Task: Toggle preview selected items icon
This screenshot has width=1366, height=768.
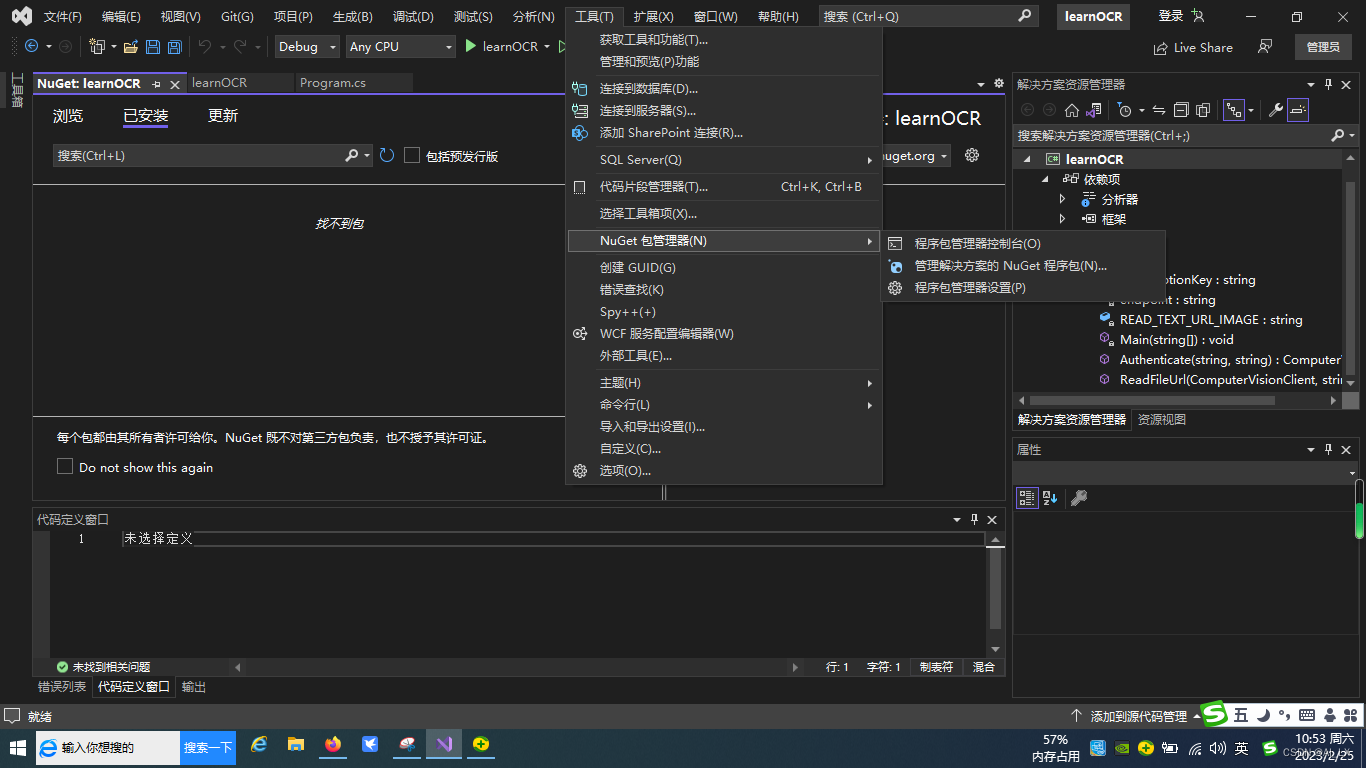Action: coord(1297,110)
